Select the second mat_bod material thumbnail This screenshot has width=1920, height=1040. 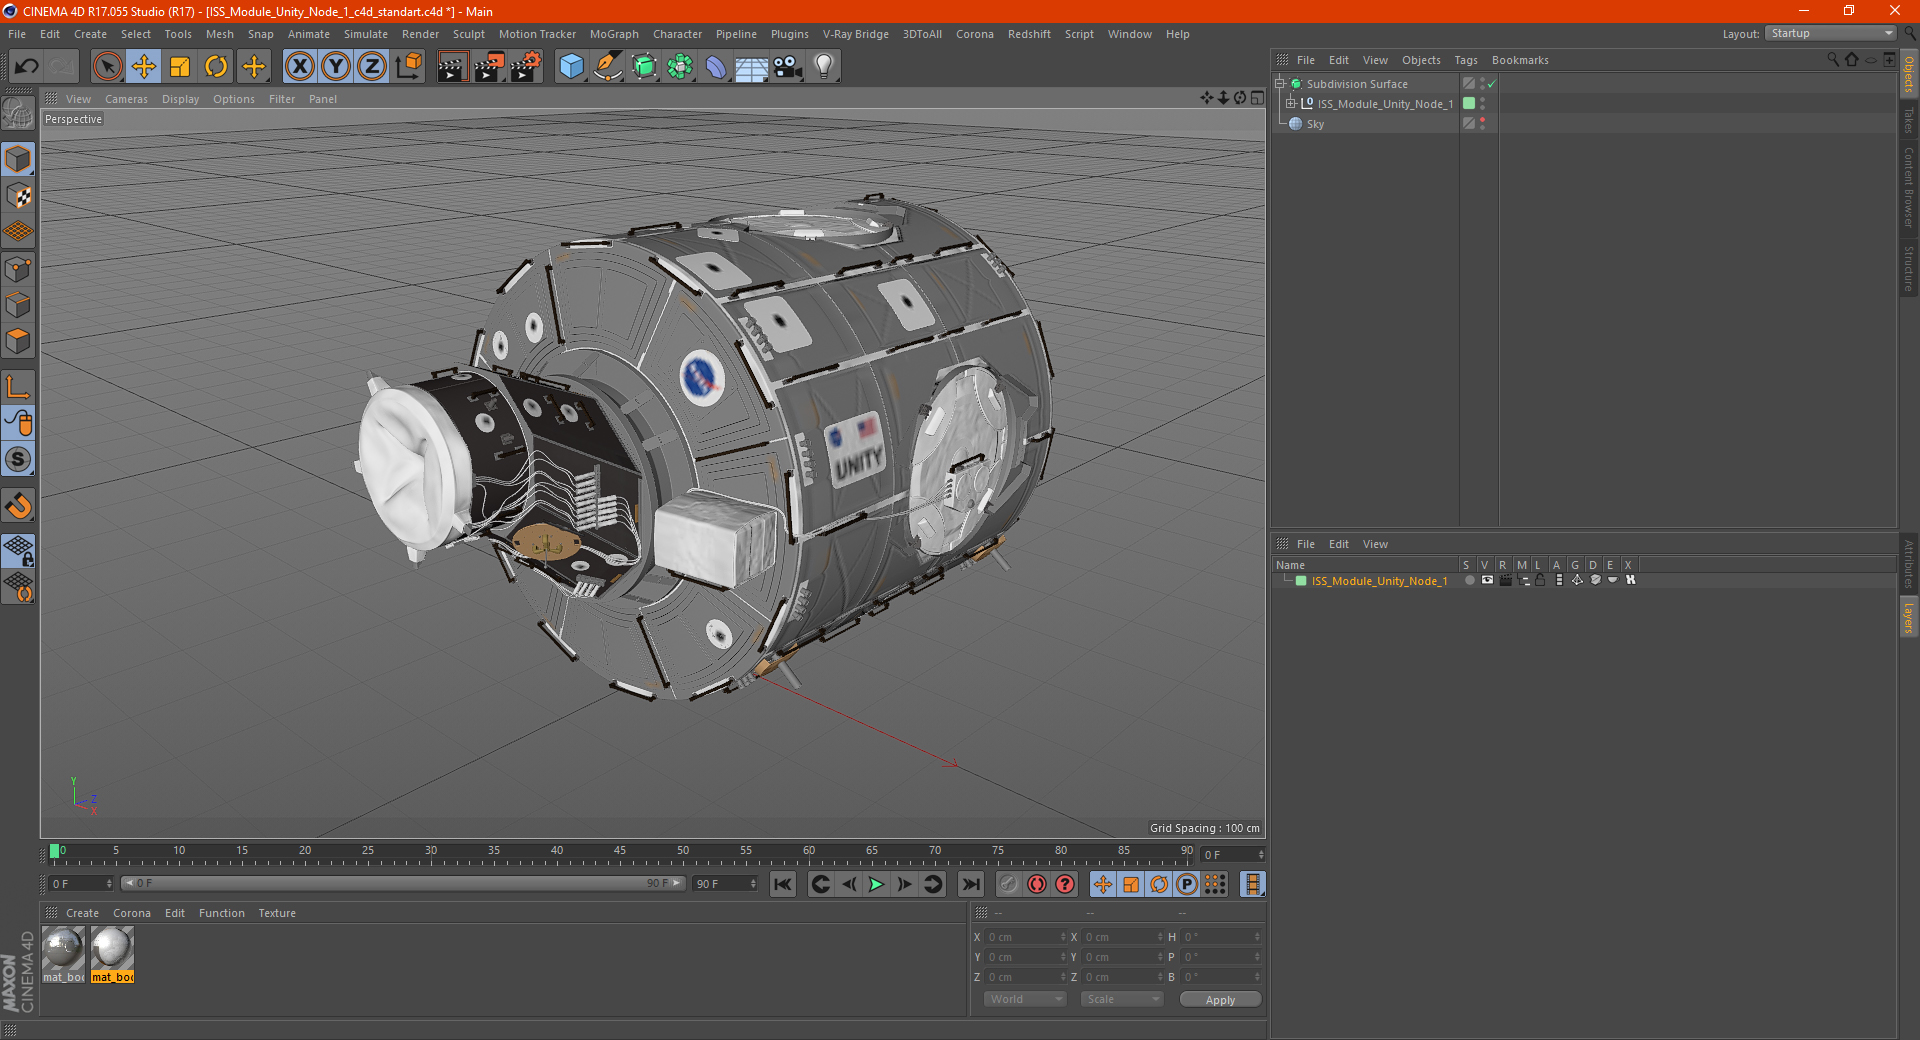click(112, 948)
